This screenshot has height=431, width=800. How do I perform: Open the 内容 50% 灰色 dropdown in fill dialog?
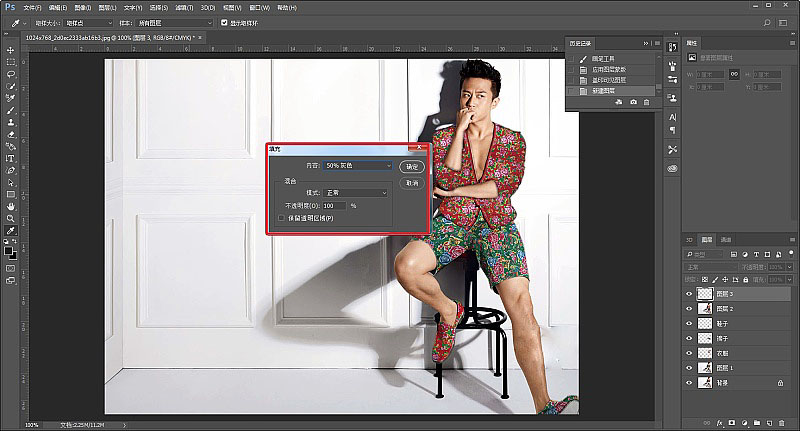[x=358, y=166]
